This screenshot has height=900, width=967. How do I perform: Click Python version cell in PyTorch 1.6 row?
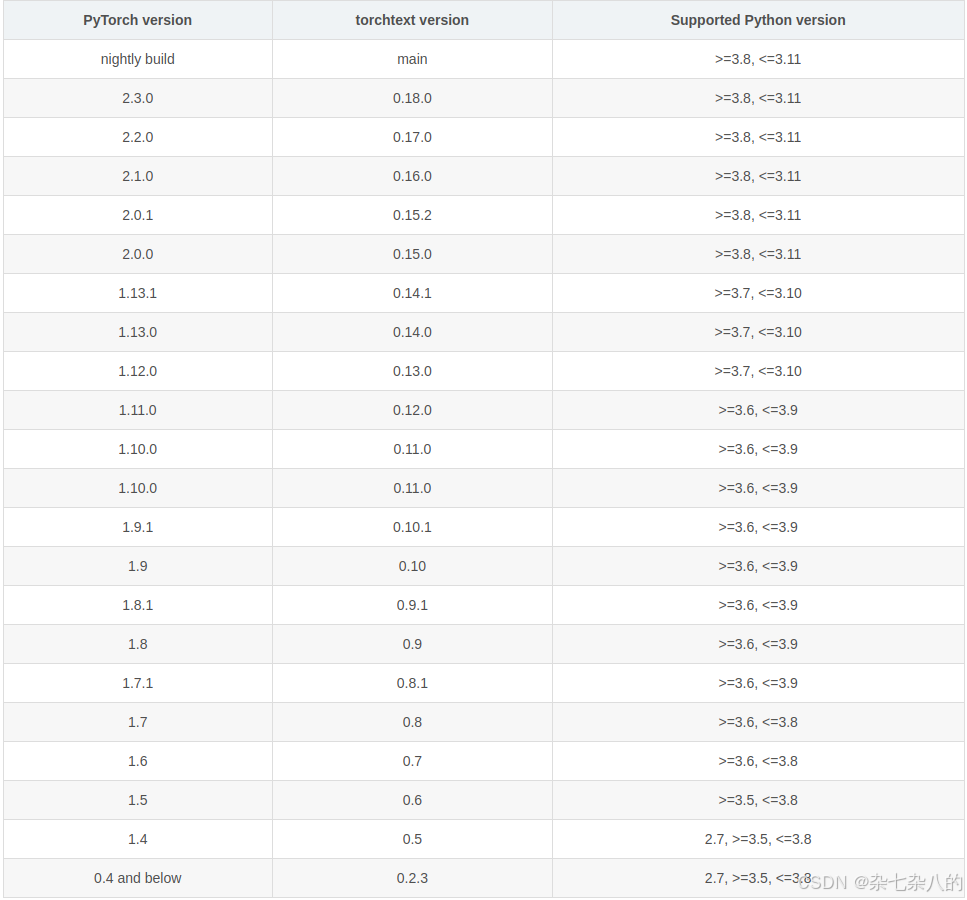tap(758, 761)
